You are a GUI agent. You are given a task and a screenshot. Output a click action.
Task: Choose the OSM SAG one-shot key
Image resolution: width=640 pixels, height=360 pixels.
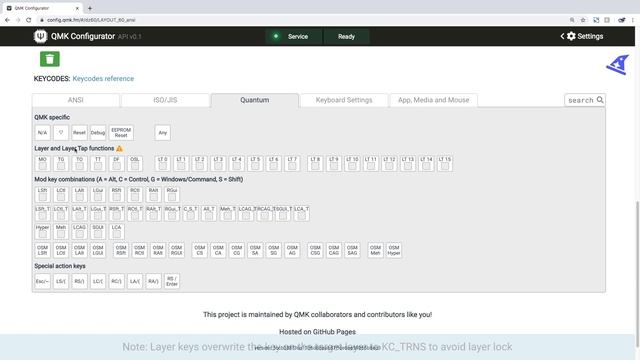(x=352, y=250)
